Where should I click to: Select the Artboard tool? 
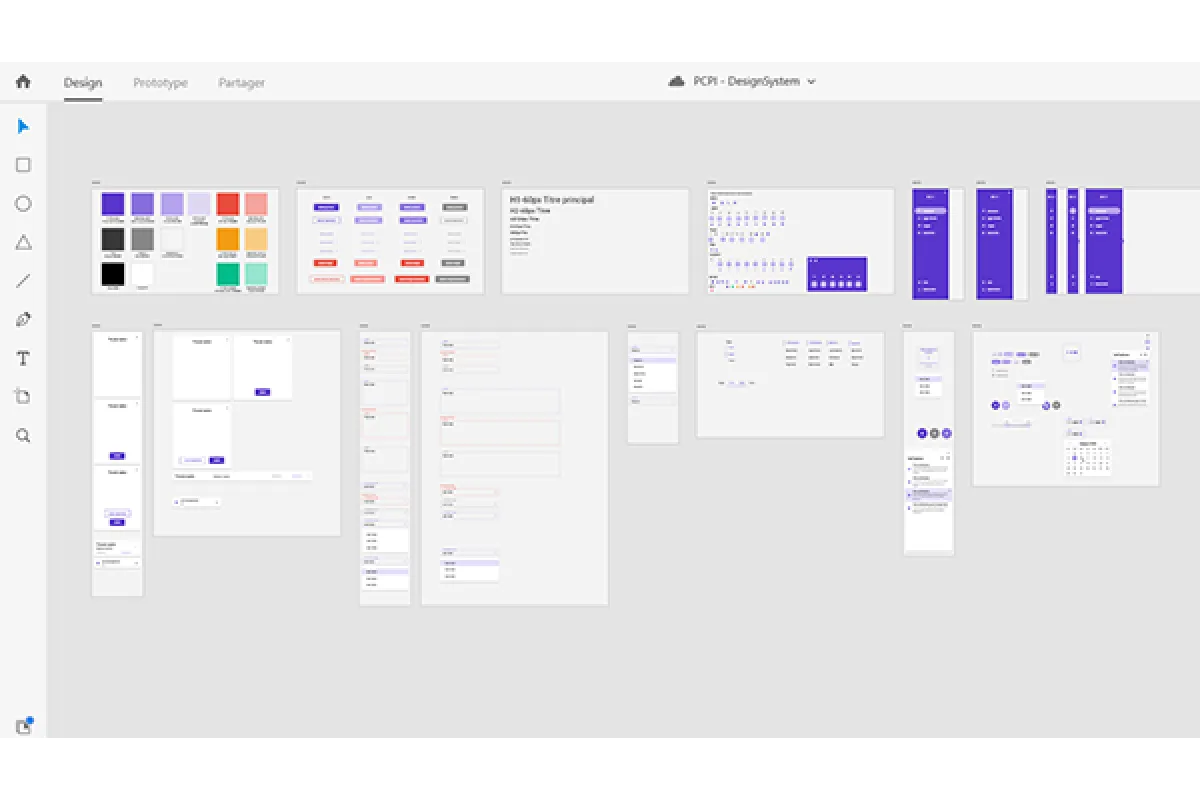click(x=23, y=395)
